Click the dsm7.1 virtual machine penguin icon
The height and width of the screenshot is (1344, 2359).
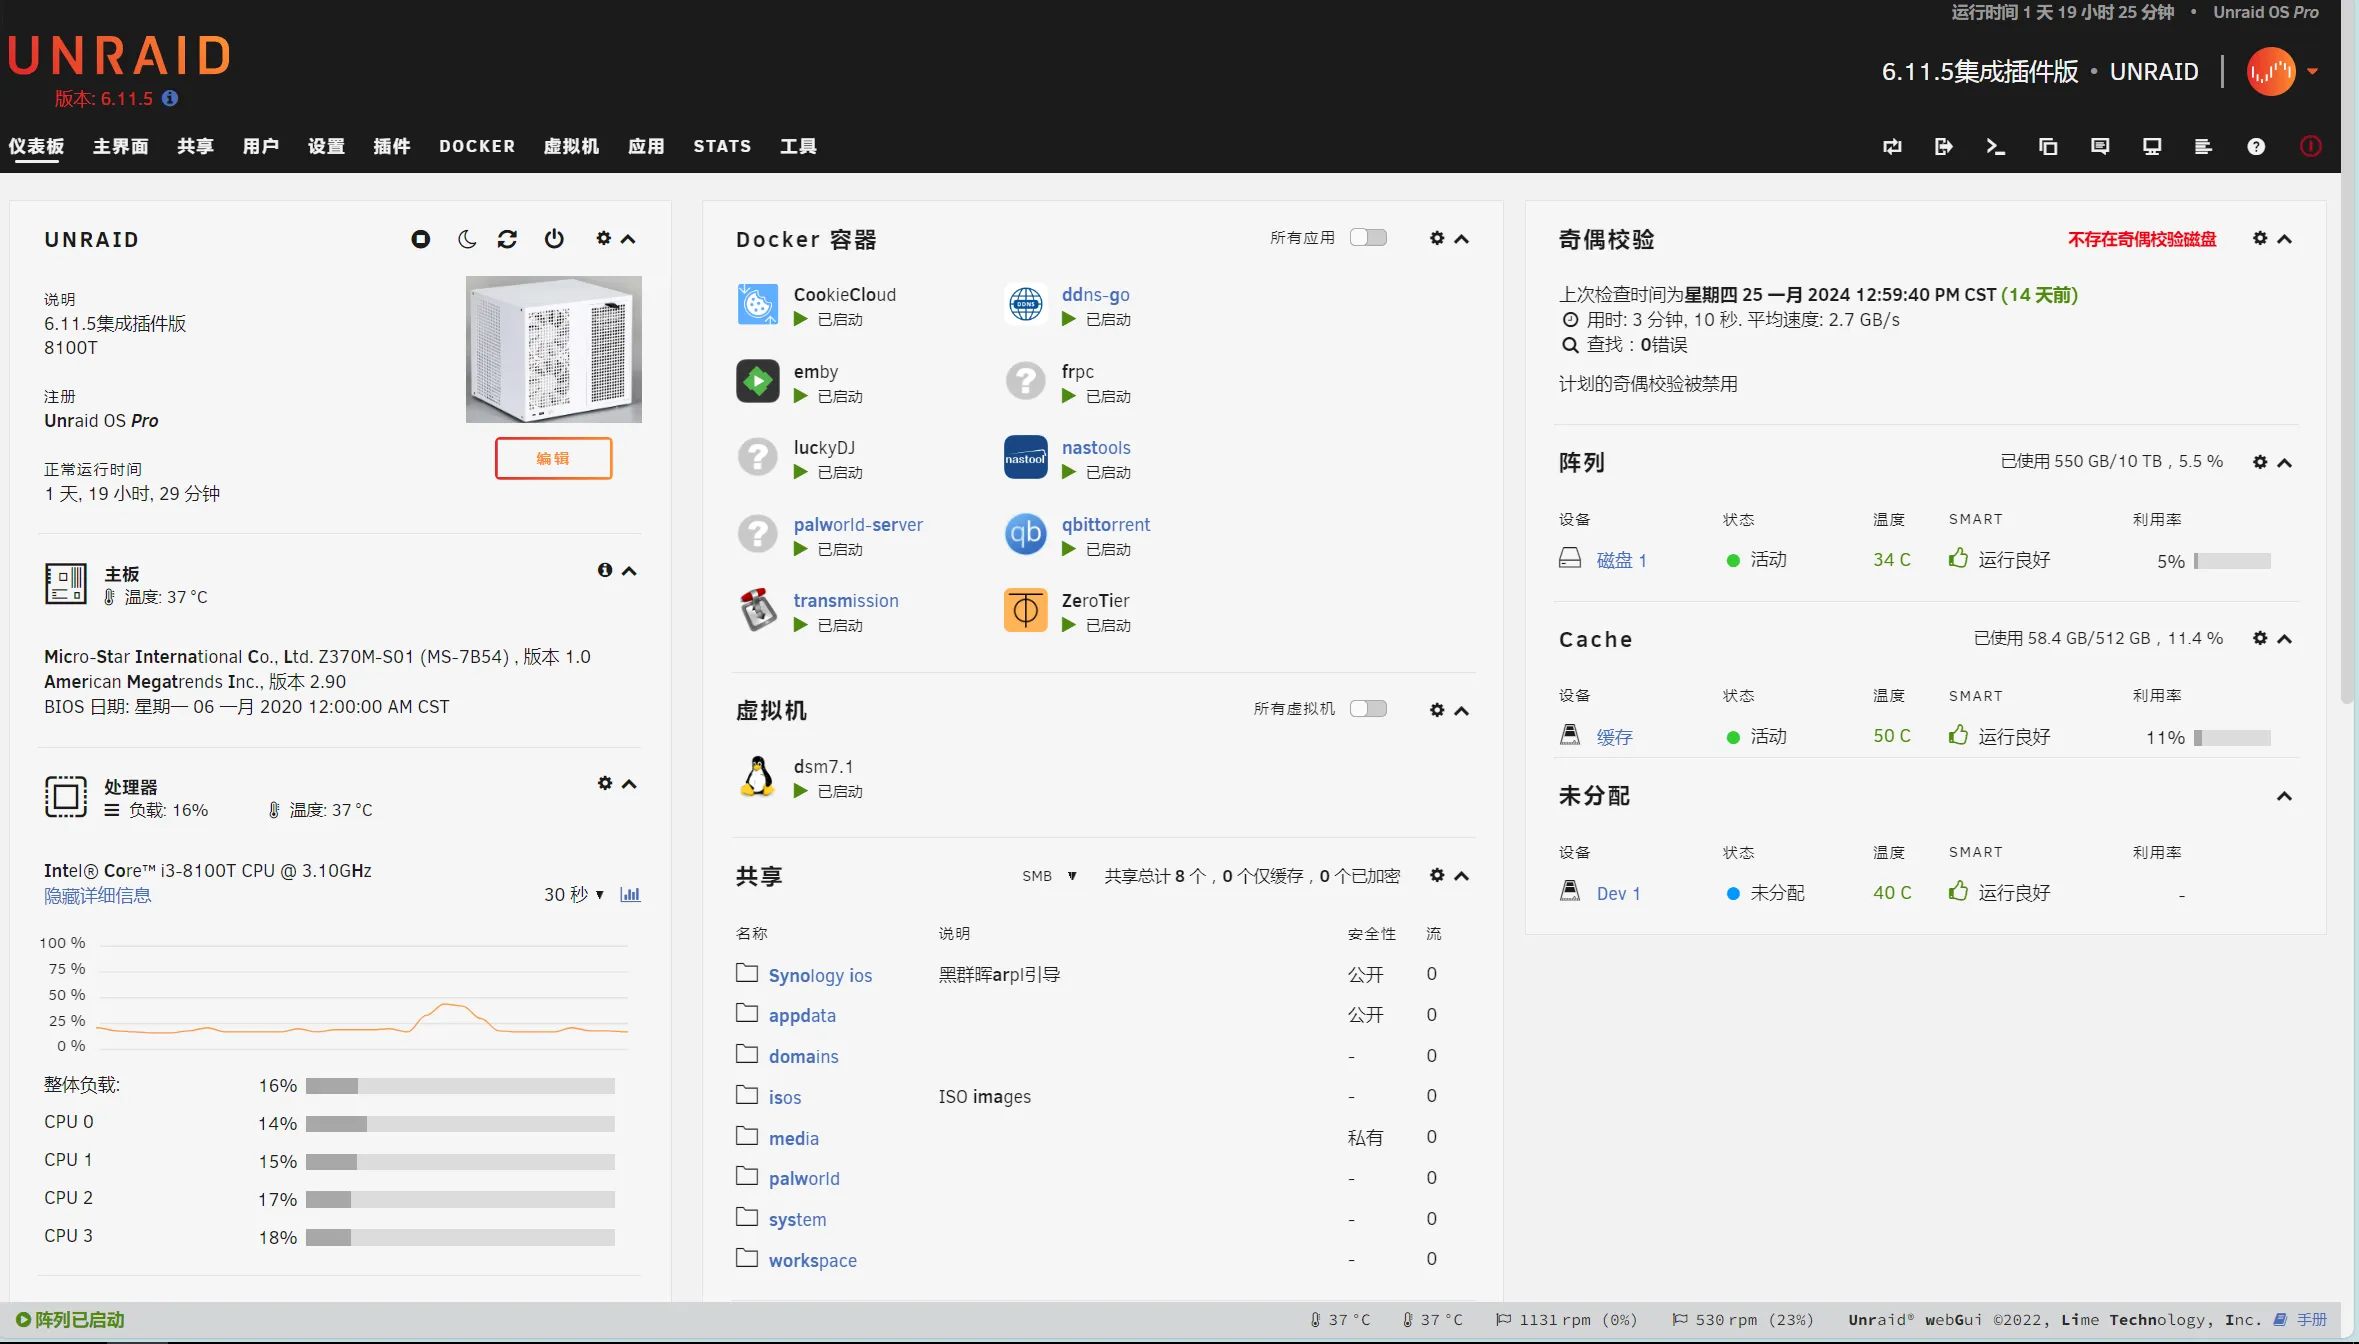point(758,776)
